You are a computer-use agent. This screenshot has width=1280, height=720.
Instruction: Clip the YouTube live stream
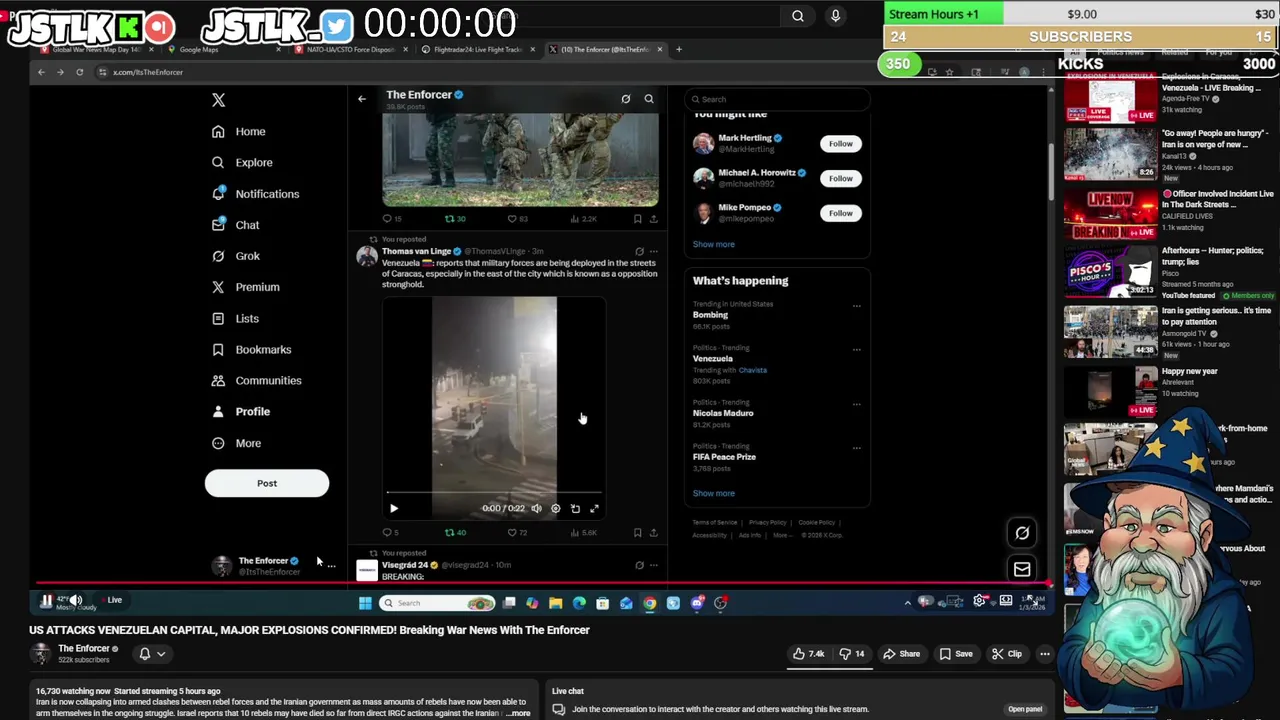(x=1006, y=654)
